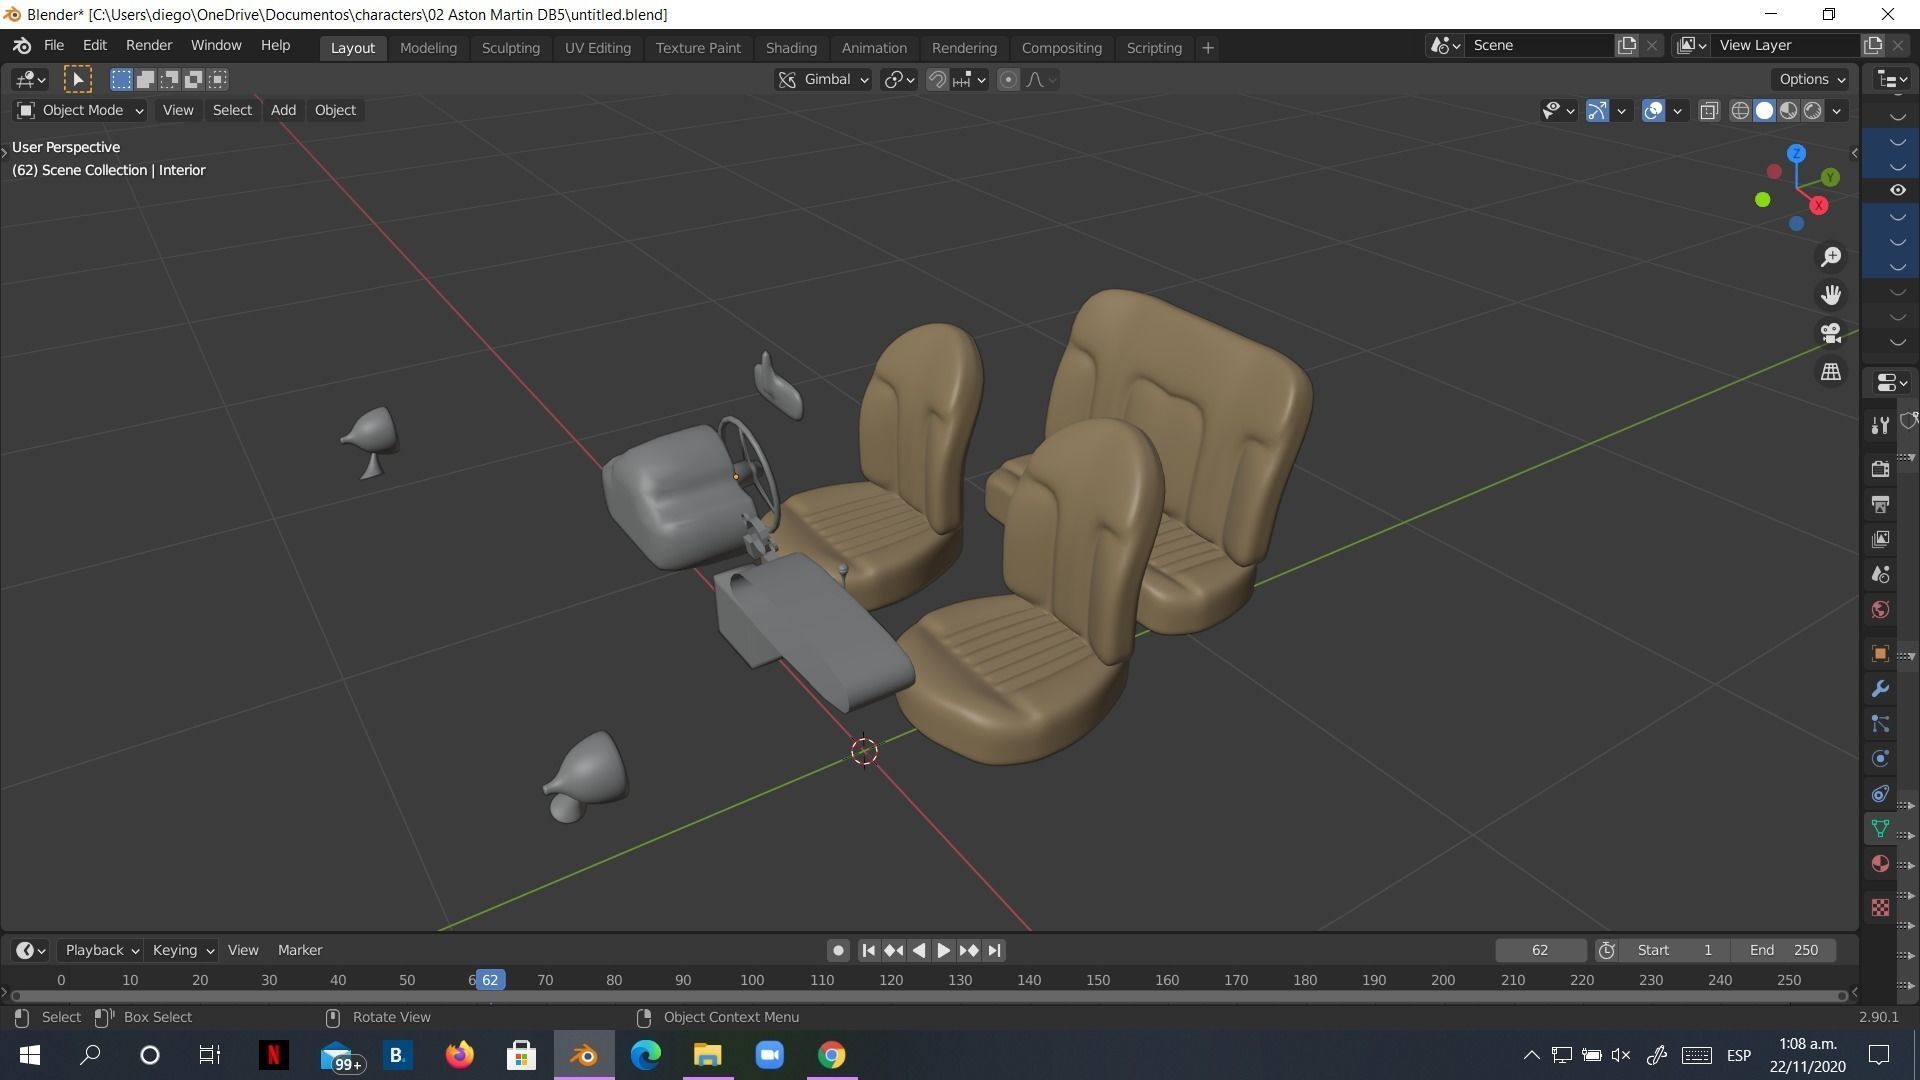The image size is (1920, 1080).
Task: Set selection mode to extend selection
Action: 145,79
